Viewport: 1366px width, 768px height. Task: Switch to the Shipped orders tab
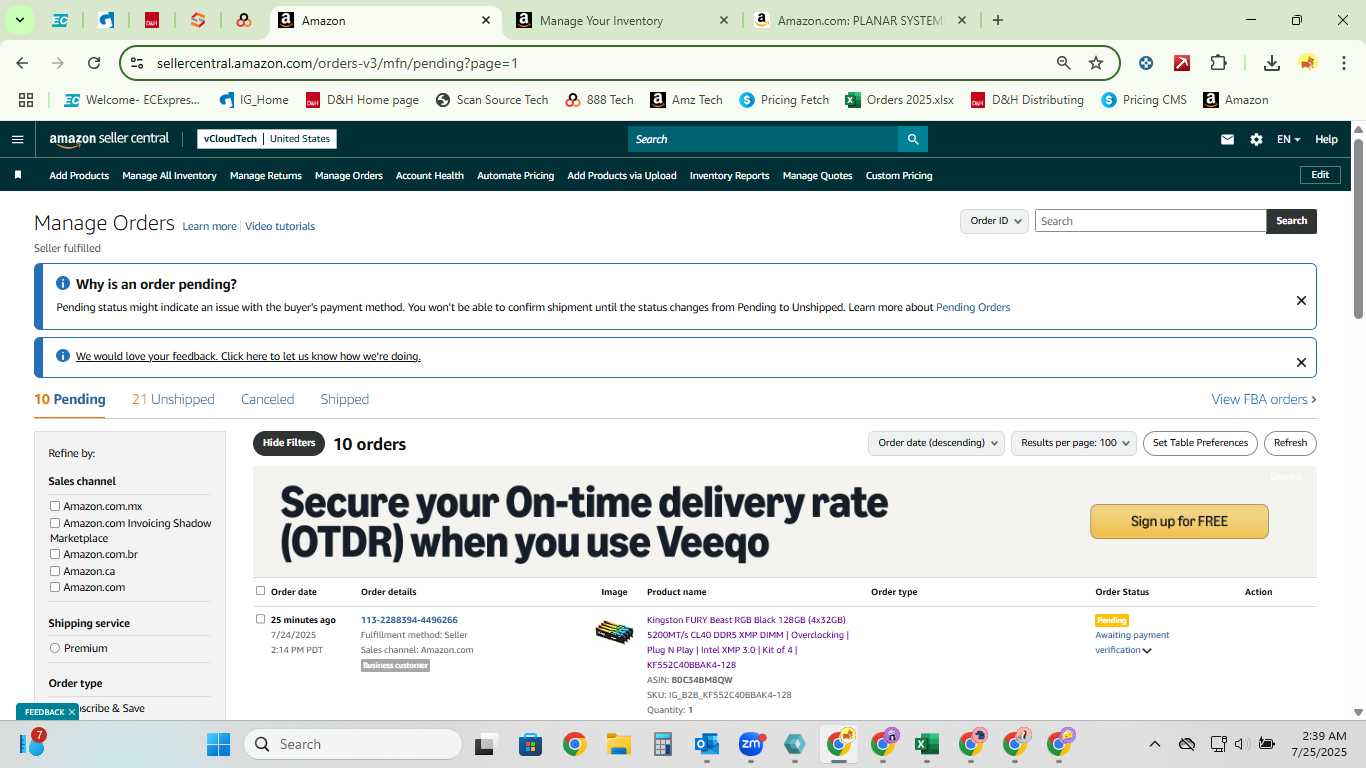[344, 399]
